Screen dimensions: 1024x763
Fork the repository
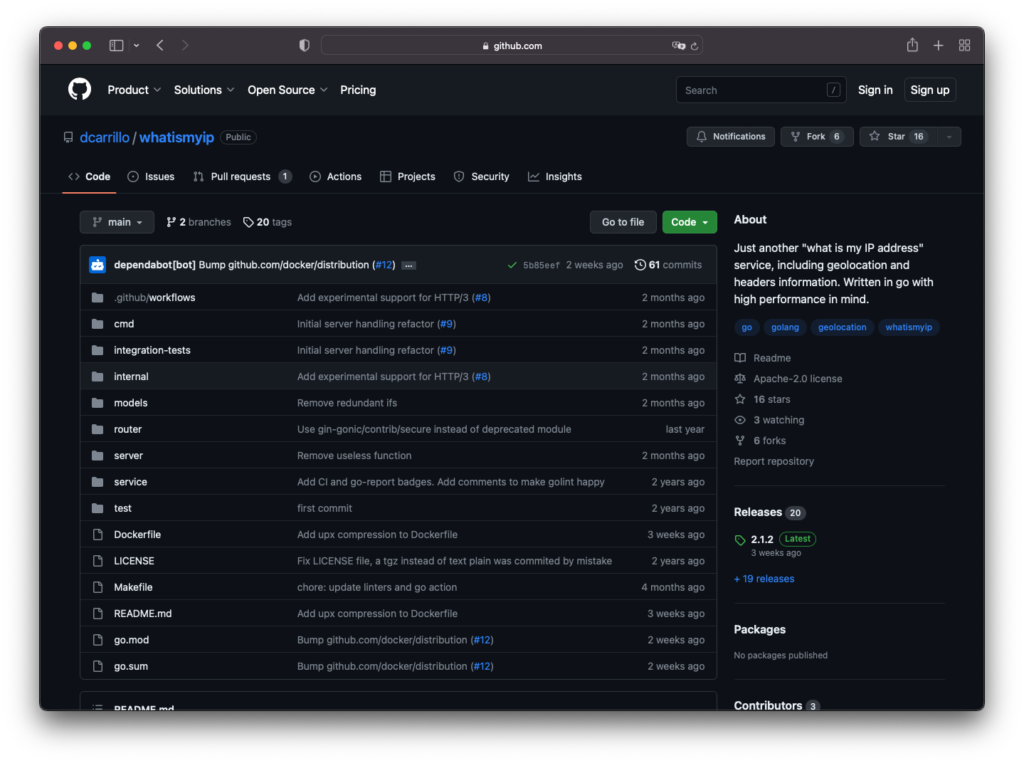click(817, 137)
